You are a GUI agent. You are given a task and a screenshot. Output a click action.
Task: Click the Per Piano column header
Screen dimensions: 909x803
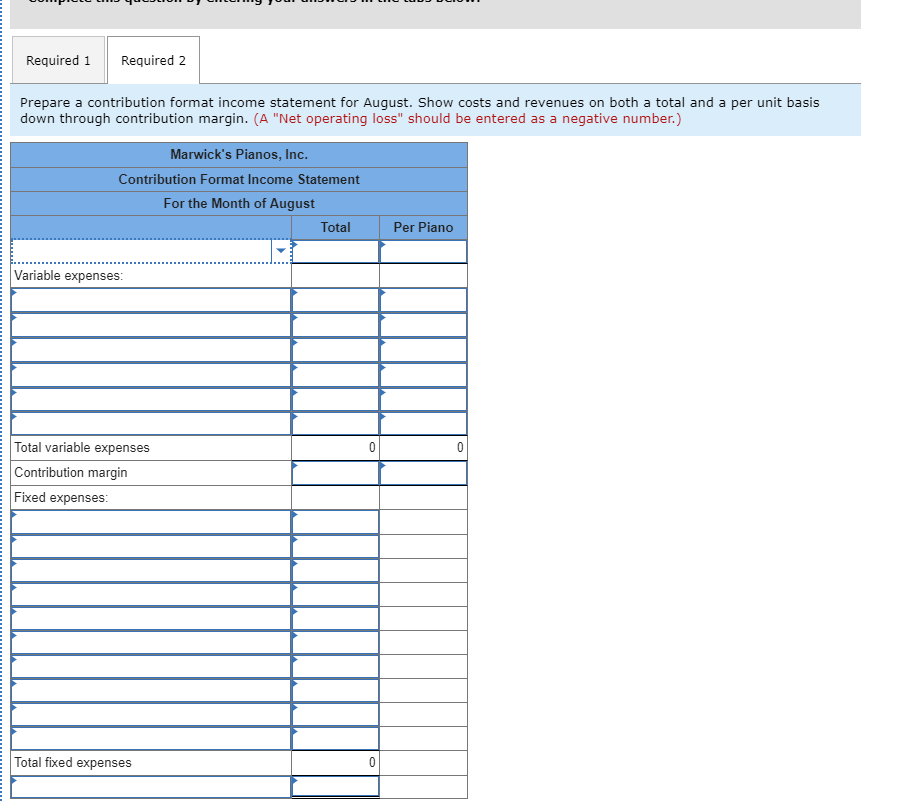click(423, 227)
